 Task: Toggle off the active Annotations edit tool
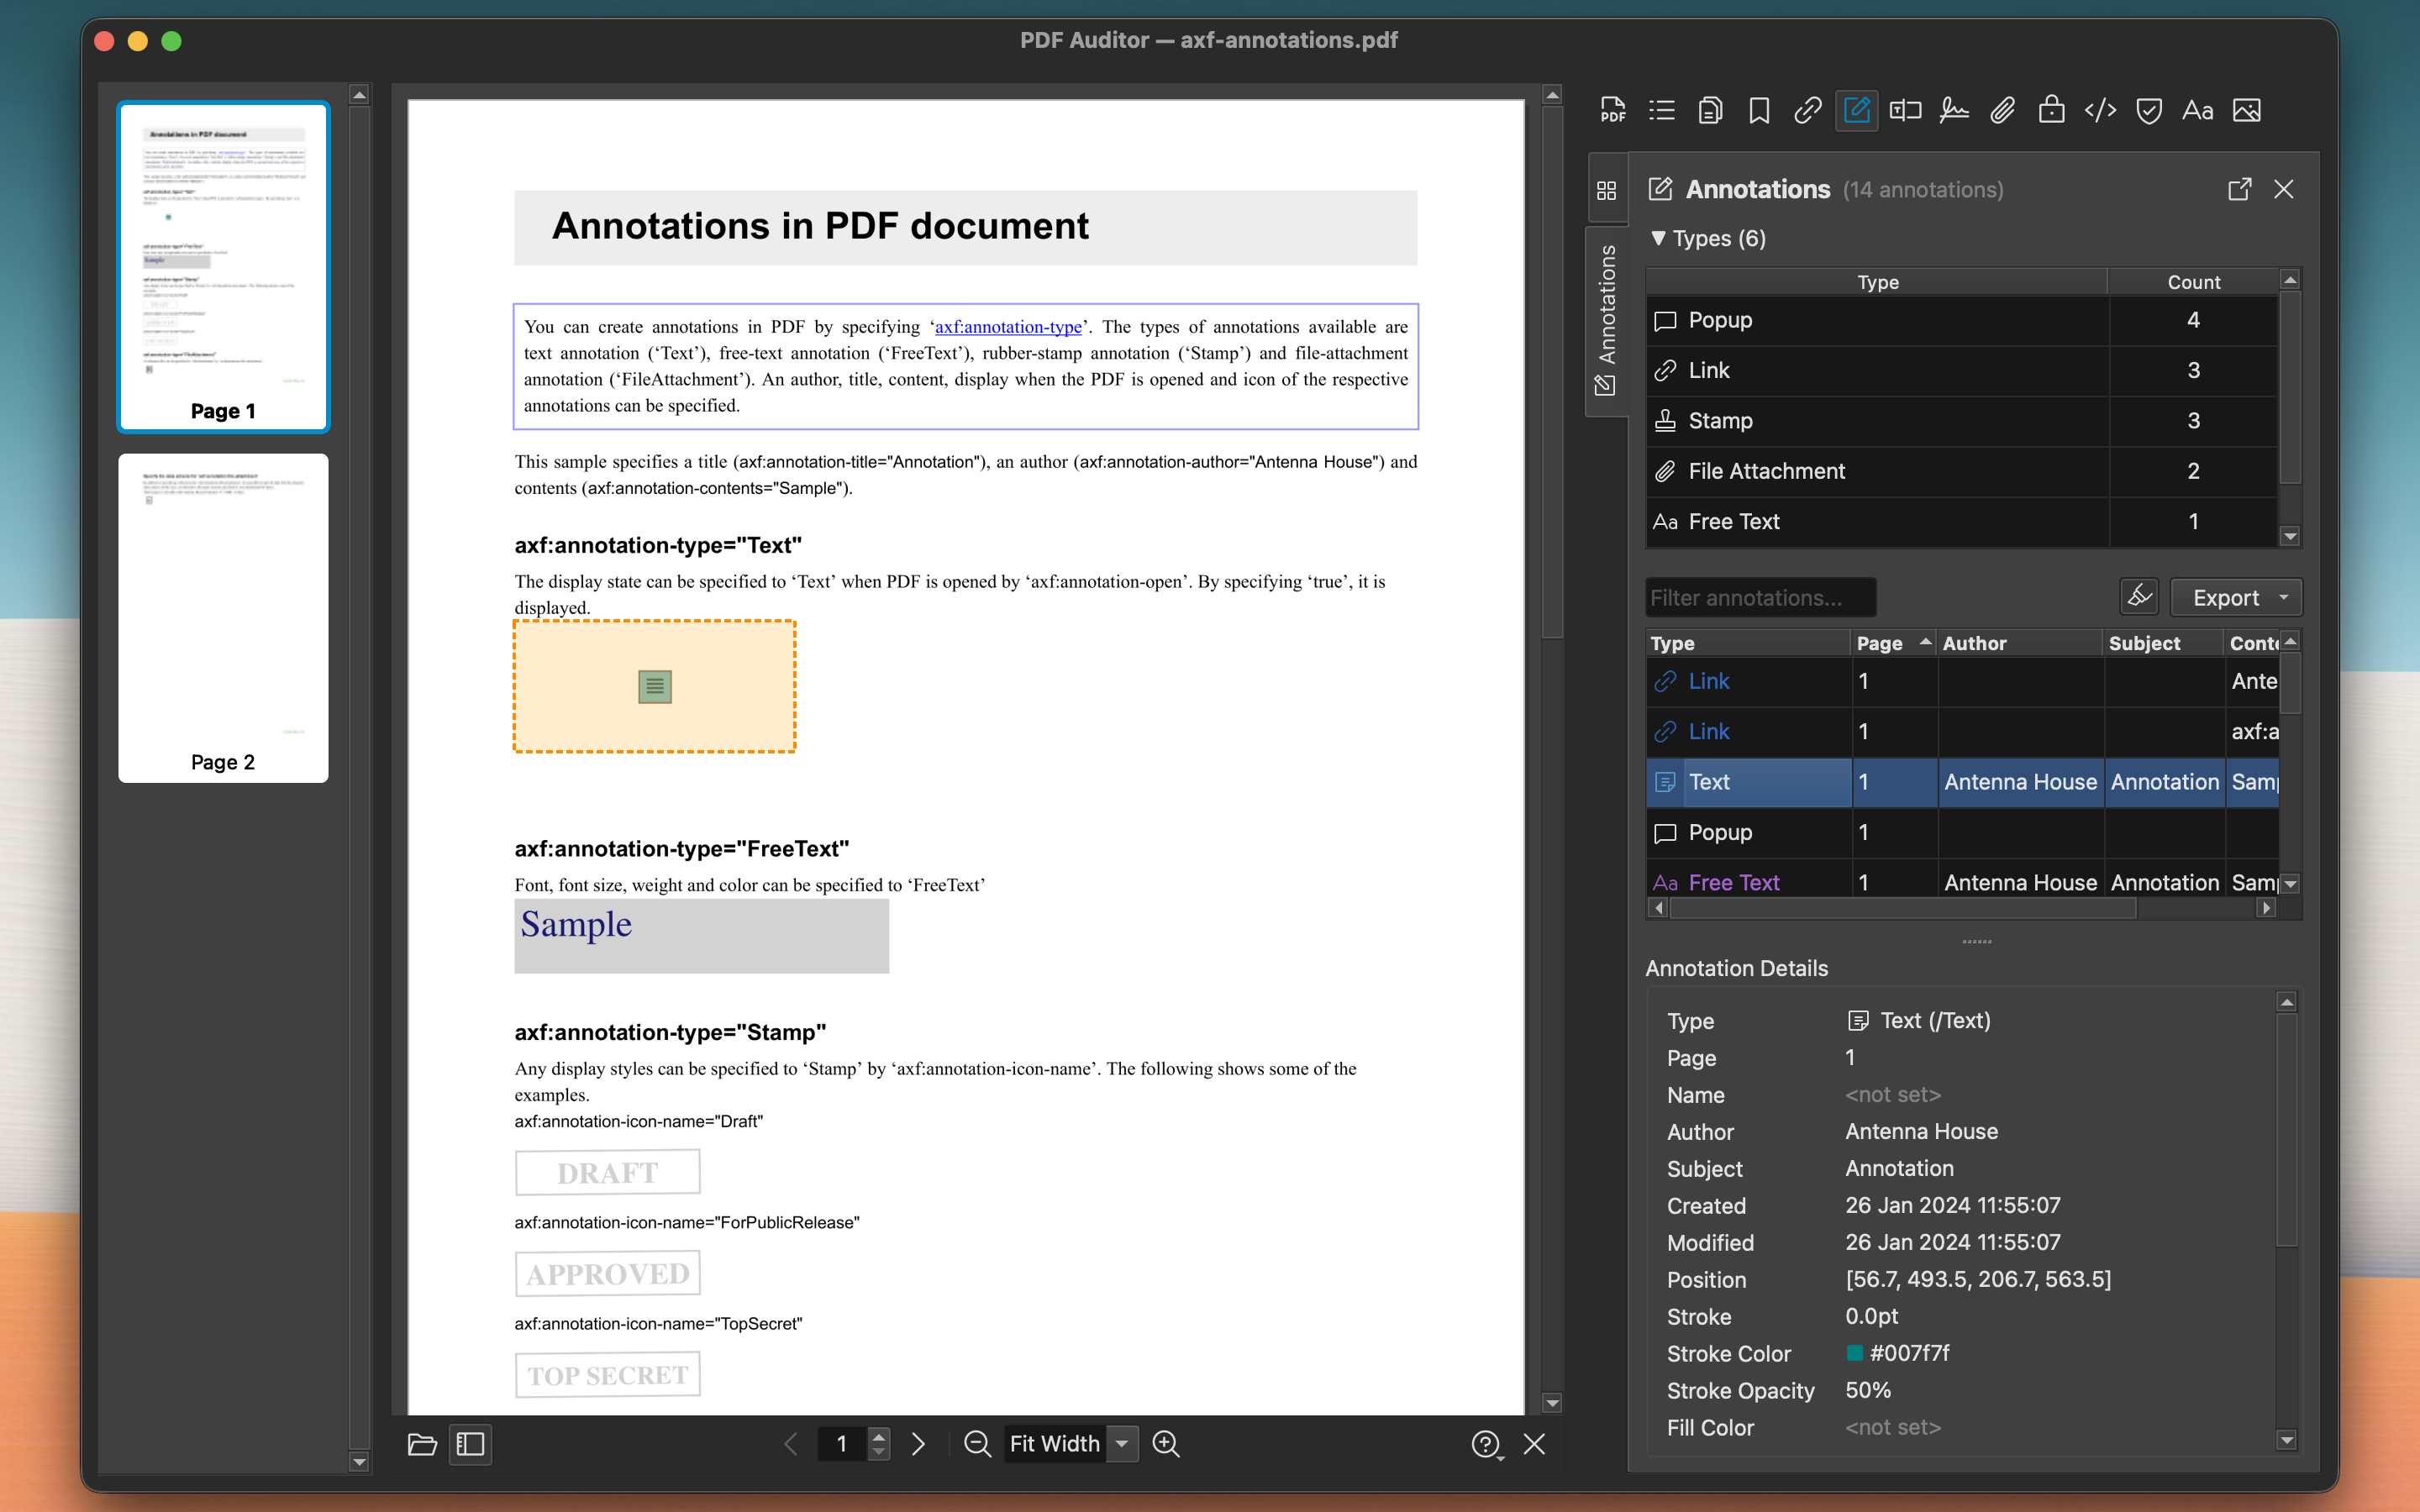pyautogui.click(x=1856, y=110)
